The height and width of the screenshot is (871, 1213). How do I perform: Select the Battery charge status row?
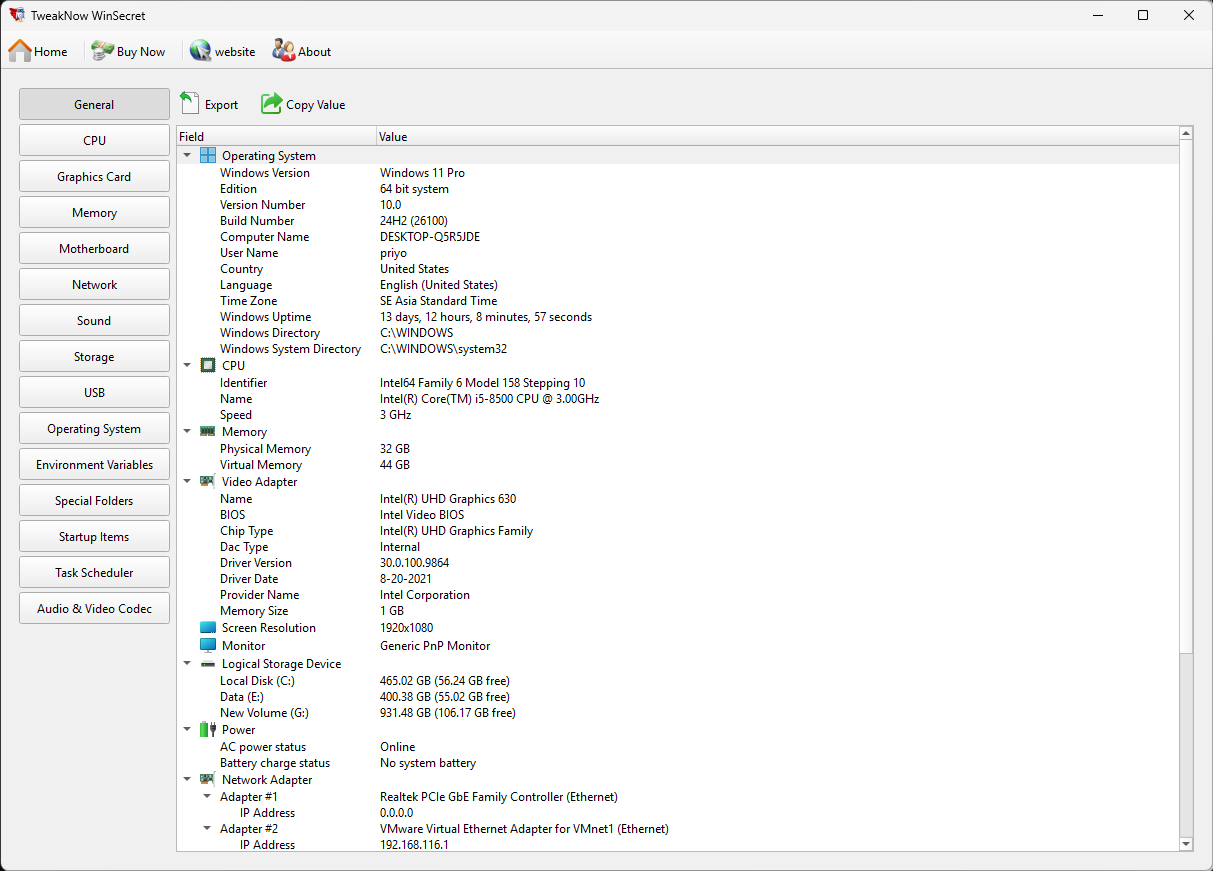click(x=678, y=763)
